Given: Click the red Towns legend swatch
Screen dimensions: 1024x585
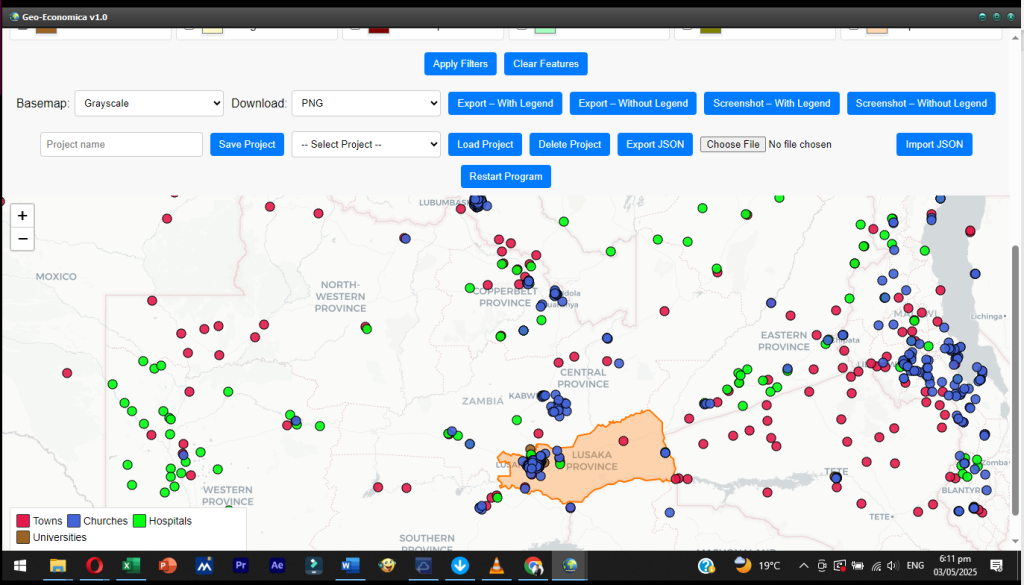Looking at the screenshot, I should click(x=23, y=521).
